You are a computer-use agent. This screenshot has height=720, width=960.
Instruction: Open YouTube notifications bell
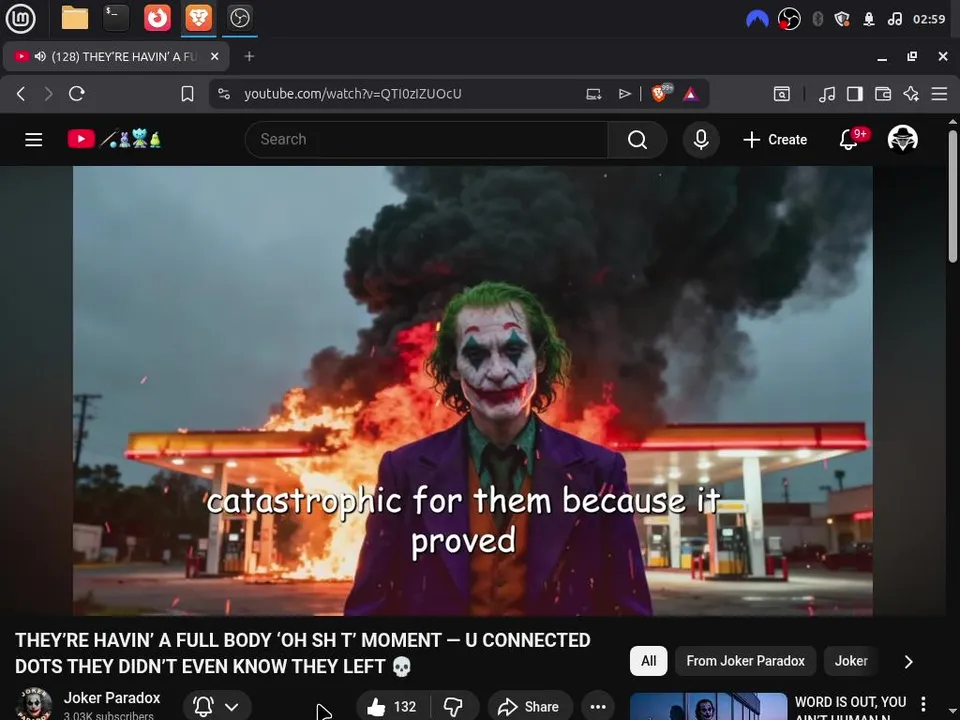[x=849, y=140]
